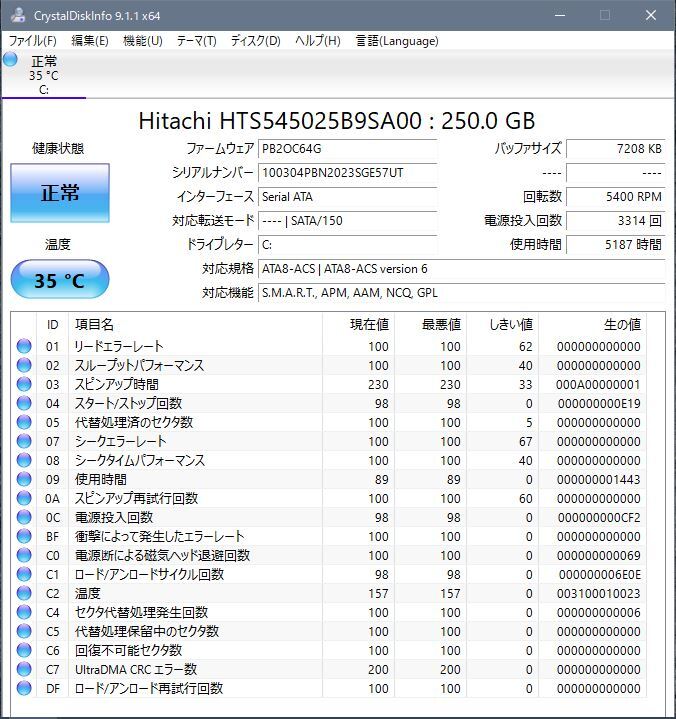Click the status icon for スピンアップ時間 row
This screenshot has height=719, width=676.
[x=24, y=385]
